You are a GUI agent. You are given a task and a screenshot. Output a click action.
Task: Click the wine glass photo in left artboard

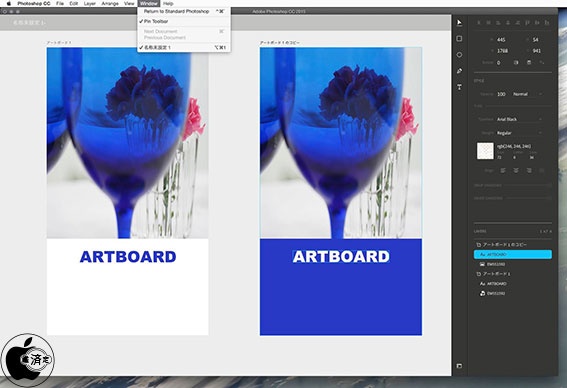click(x=127, y=143)
